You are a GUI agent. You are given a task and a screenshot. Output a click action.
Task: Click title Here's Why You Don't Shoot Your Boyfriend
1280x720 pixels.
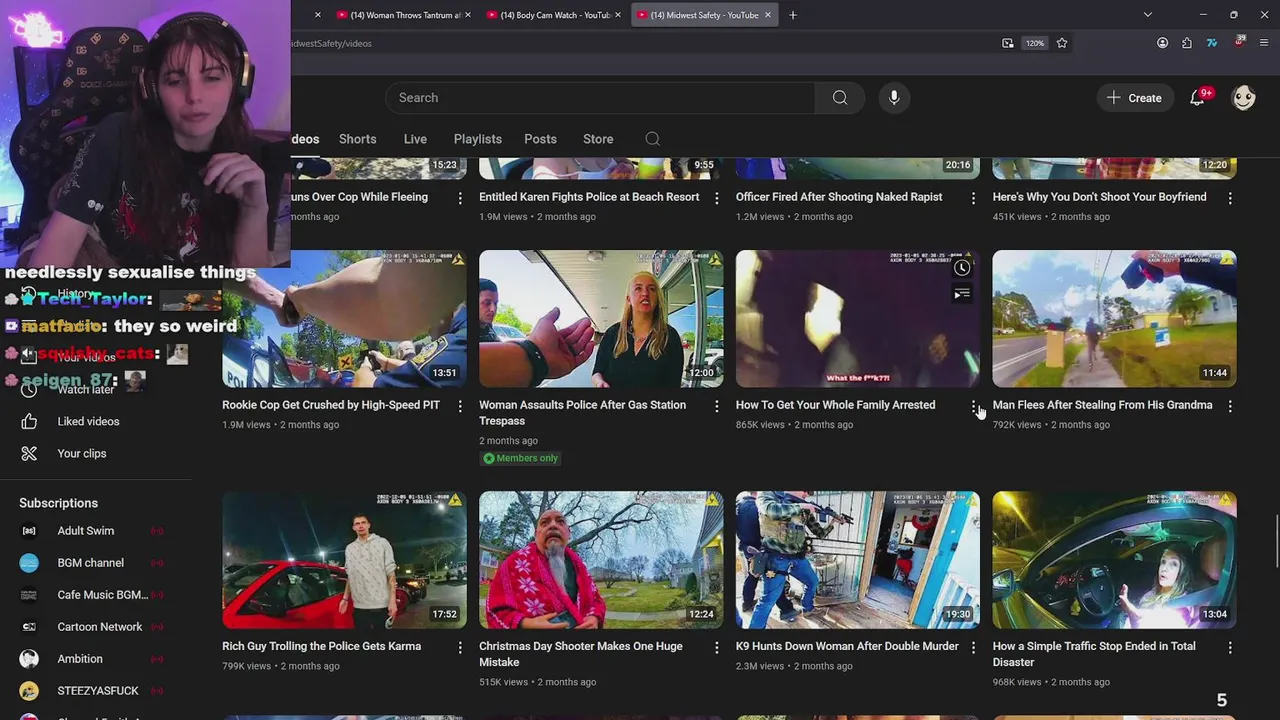tap(1099, 197)
